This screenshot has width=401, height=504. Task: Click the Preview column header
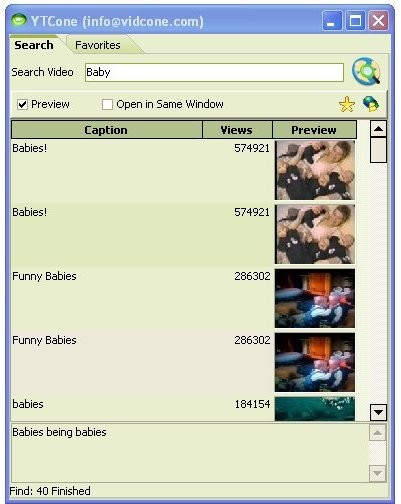tap(314, 130)
